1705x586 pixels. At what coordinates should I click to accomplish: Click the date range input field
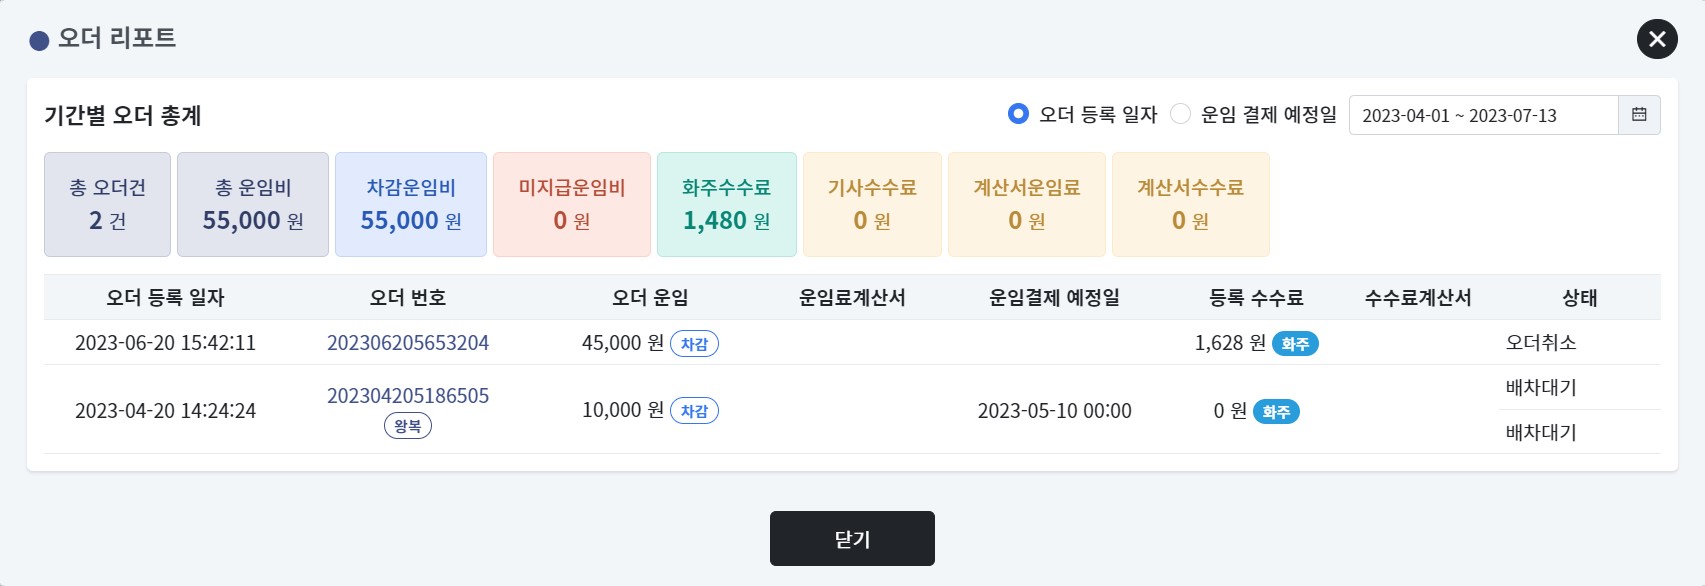1484,115
